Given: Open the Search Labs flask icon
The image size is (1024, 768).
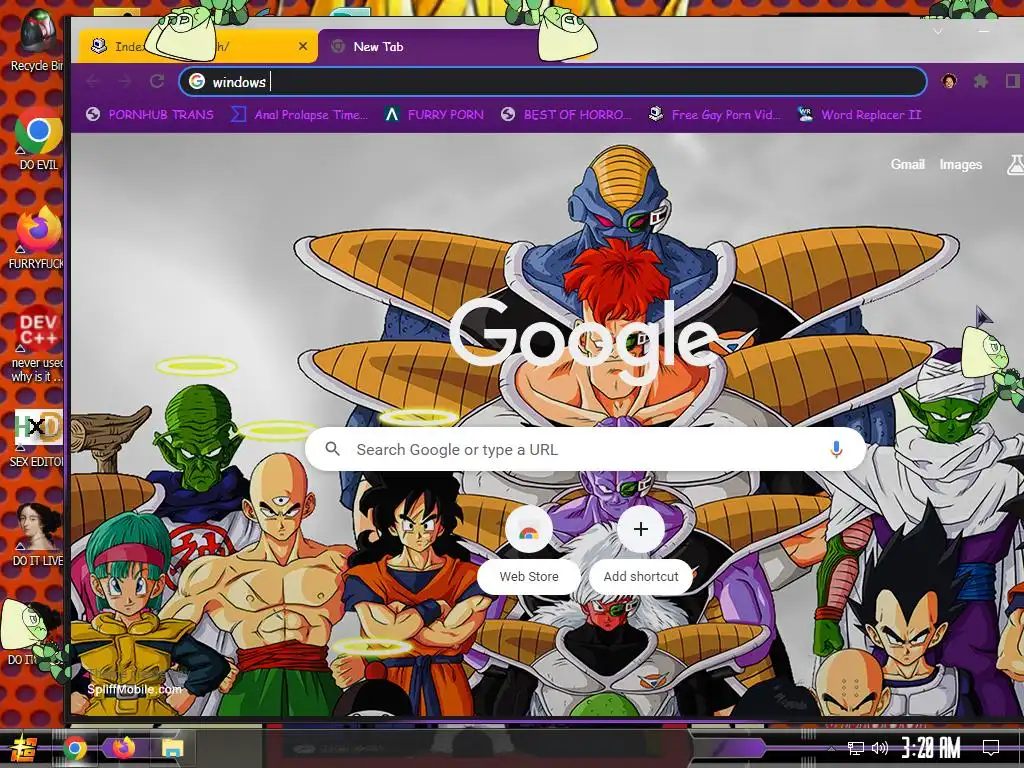Looking at the screenshot, I should 1016,165.
